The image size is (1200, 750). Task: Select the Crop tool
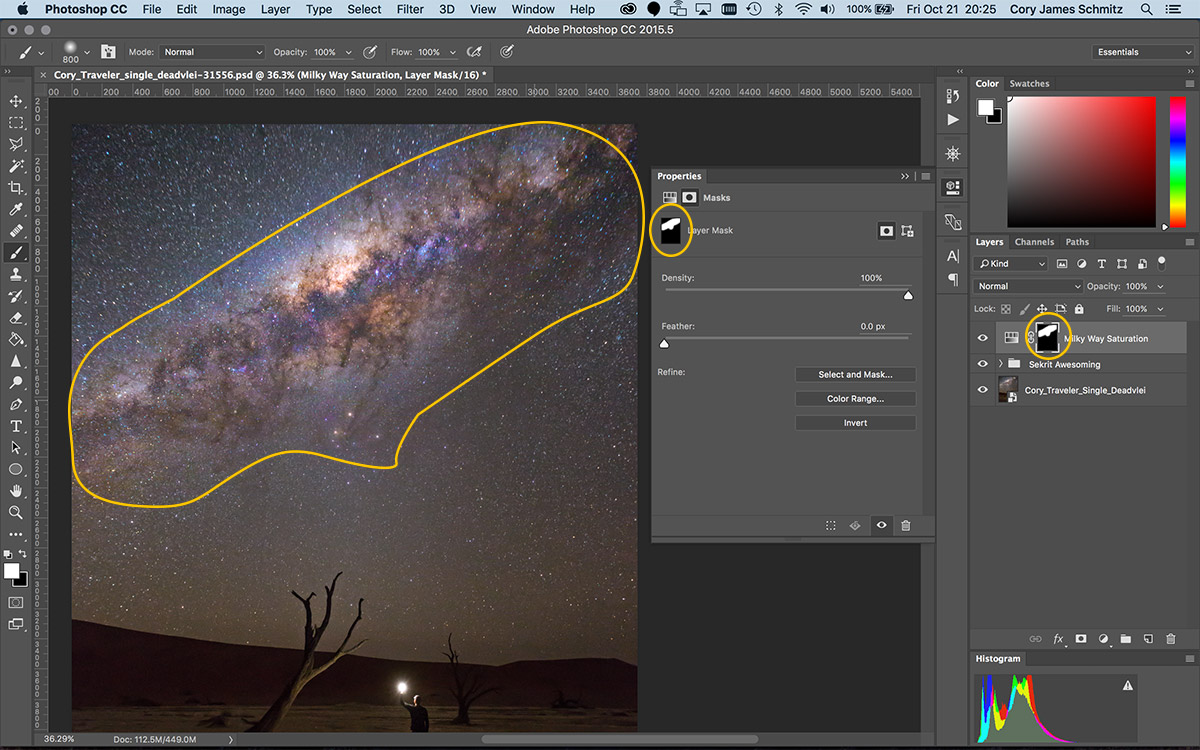pos(16,188)
